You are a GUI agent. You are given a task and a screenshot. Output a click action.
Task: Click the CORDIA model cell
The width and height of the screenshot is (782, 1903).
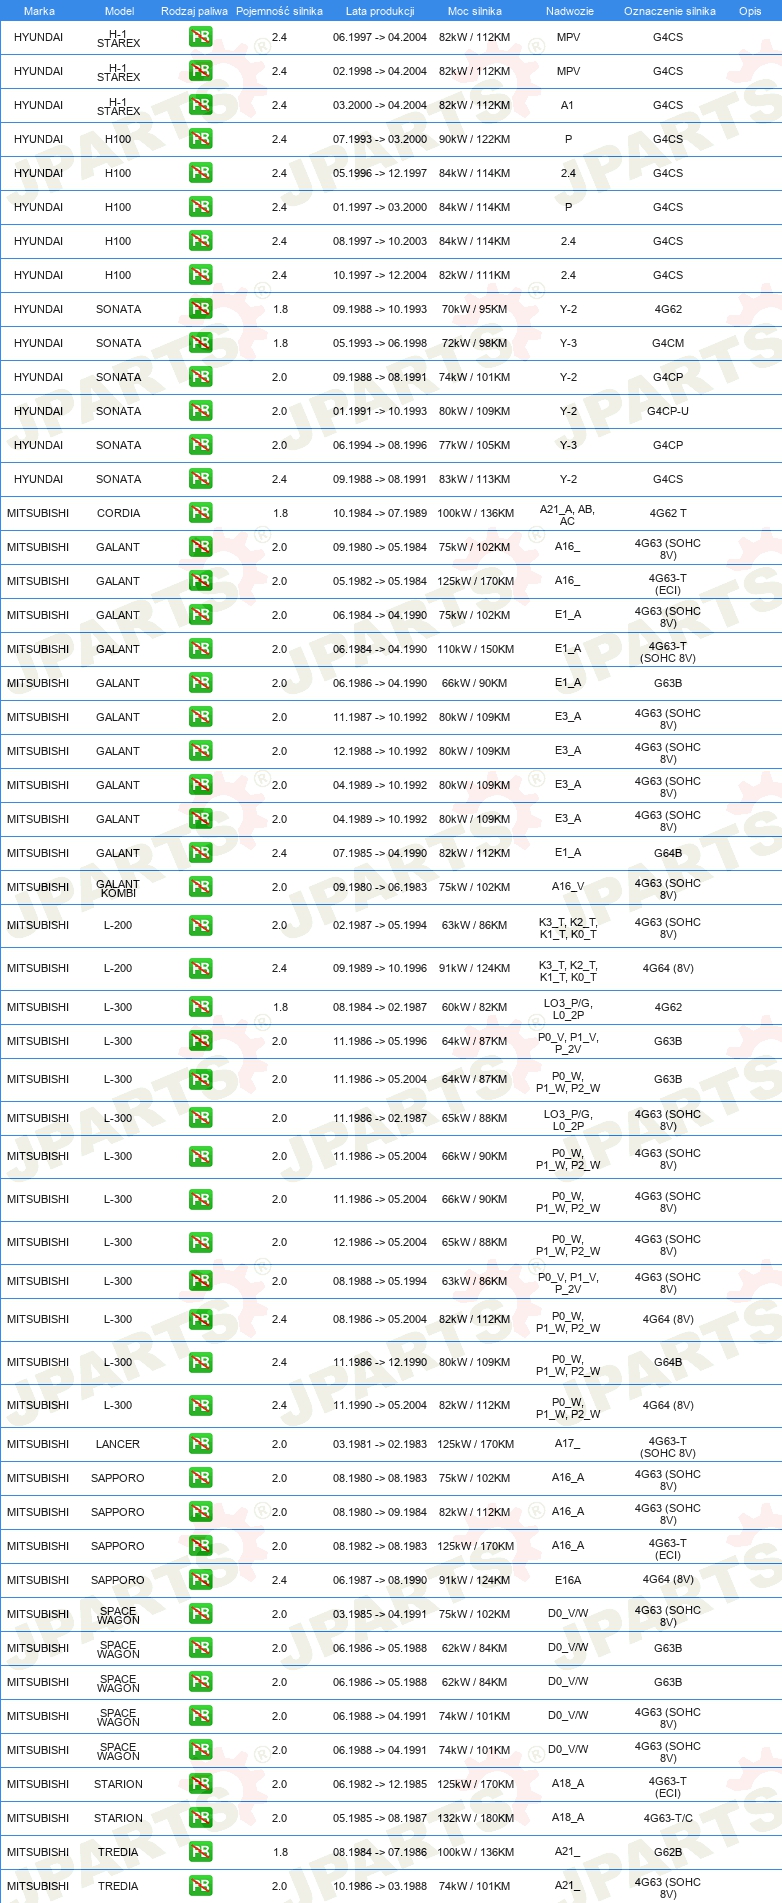[x=118, y=513]
